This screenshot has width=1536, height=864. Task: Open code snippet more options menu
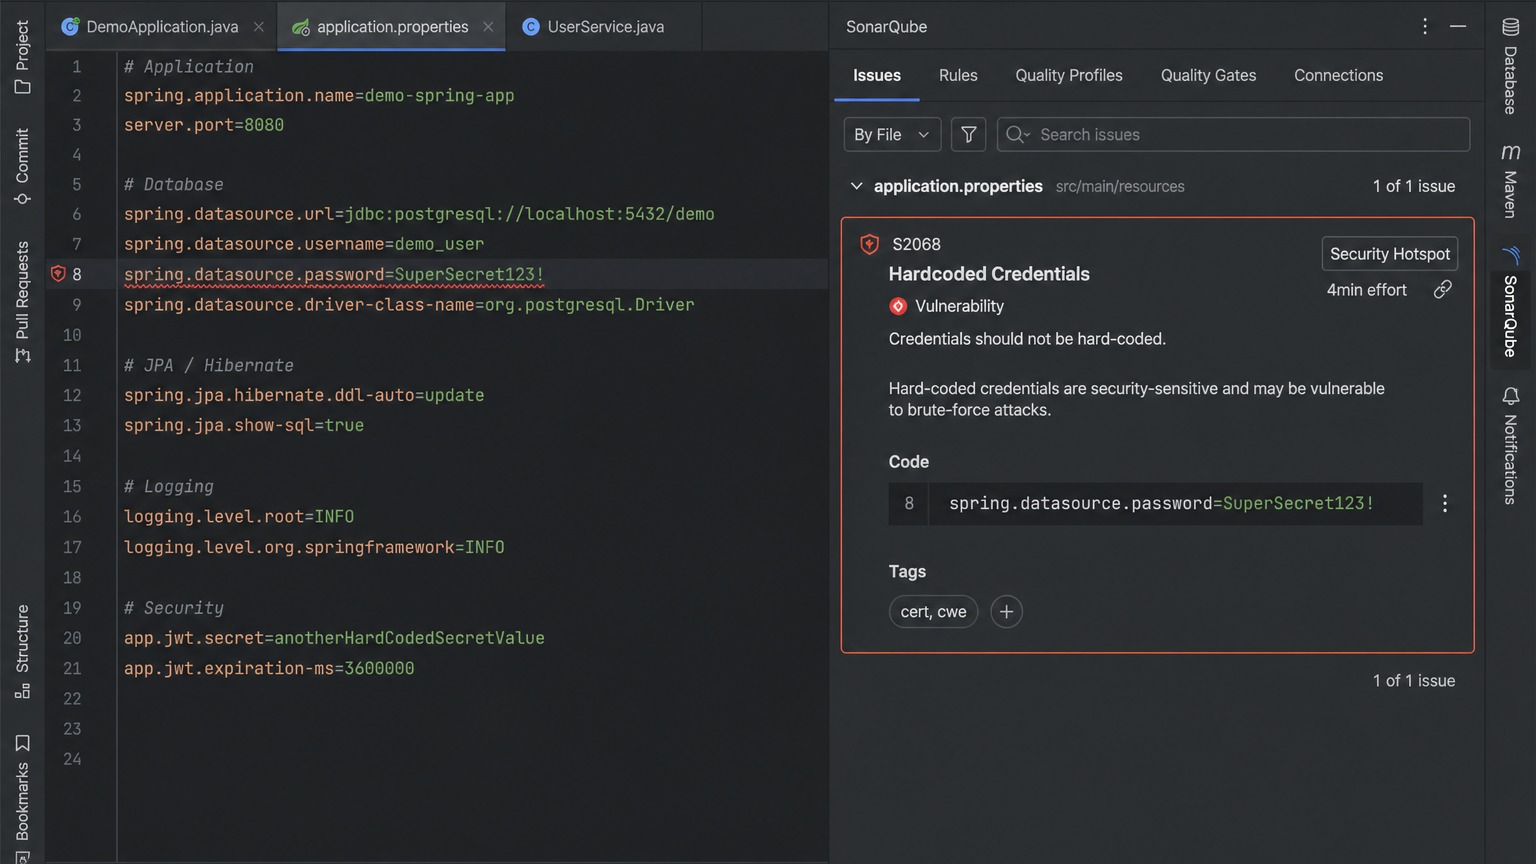1444,503
